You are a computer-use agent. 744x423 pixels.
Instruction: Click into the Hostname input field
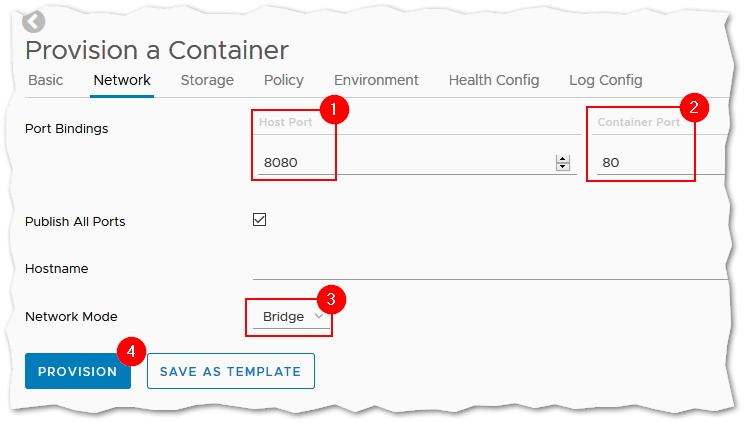pyautogui.click(x=491, y=269)
